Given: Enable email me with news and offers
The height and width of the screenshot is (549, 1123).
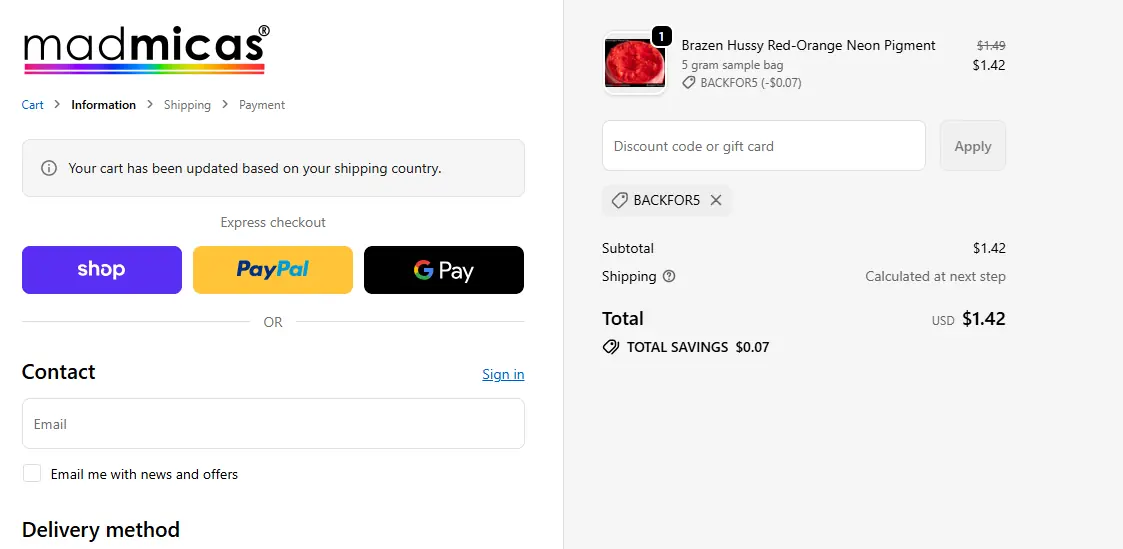Looking at the screenshot, I should click(32, 473).
